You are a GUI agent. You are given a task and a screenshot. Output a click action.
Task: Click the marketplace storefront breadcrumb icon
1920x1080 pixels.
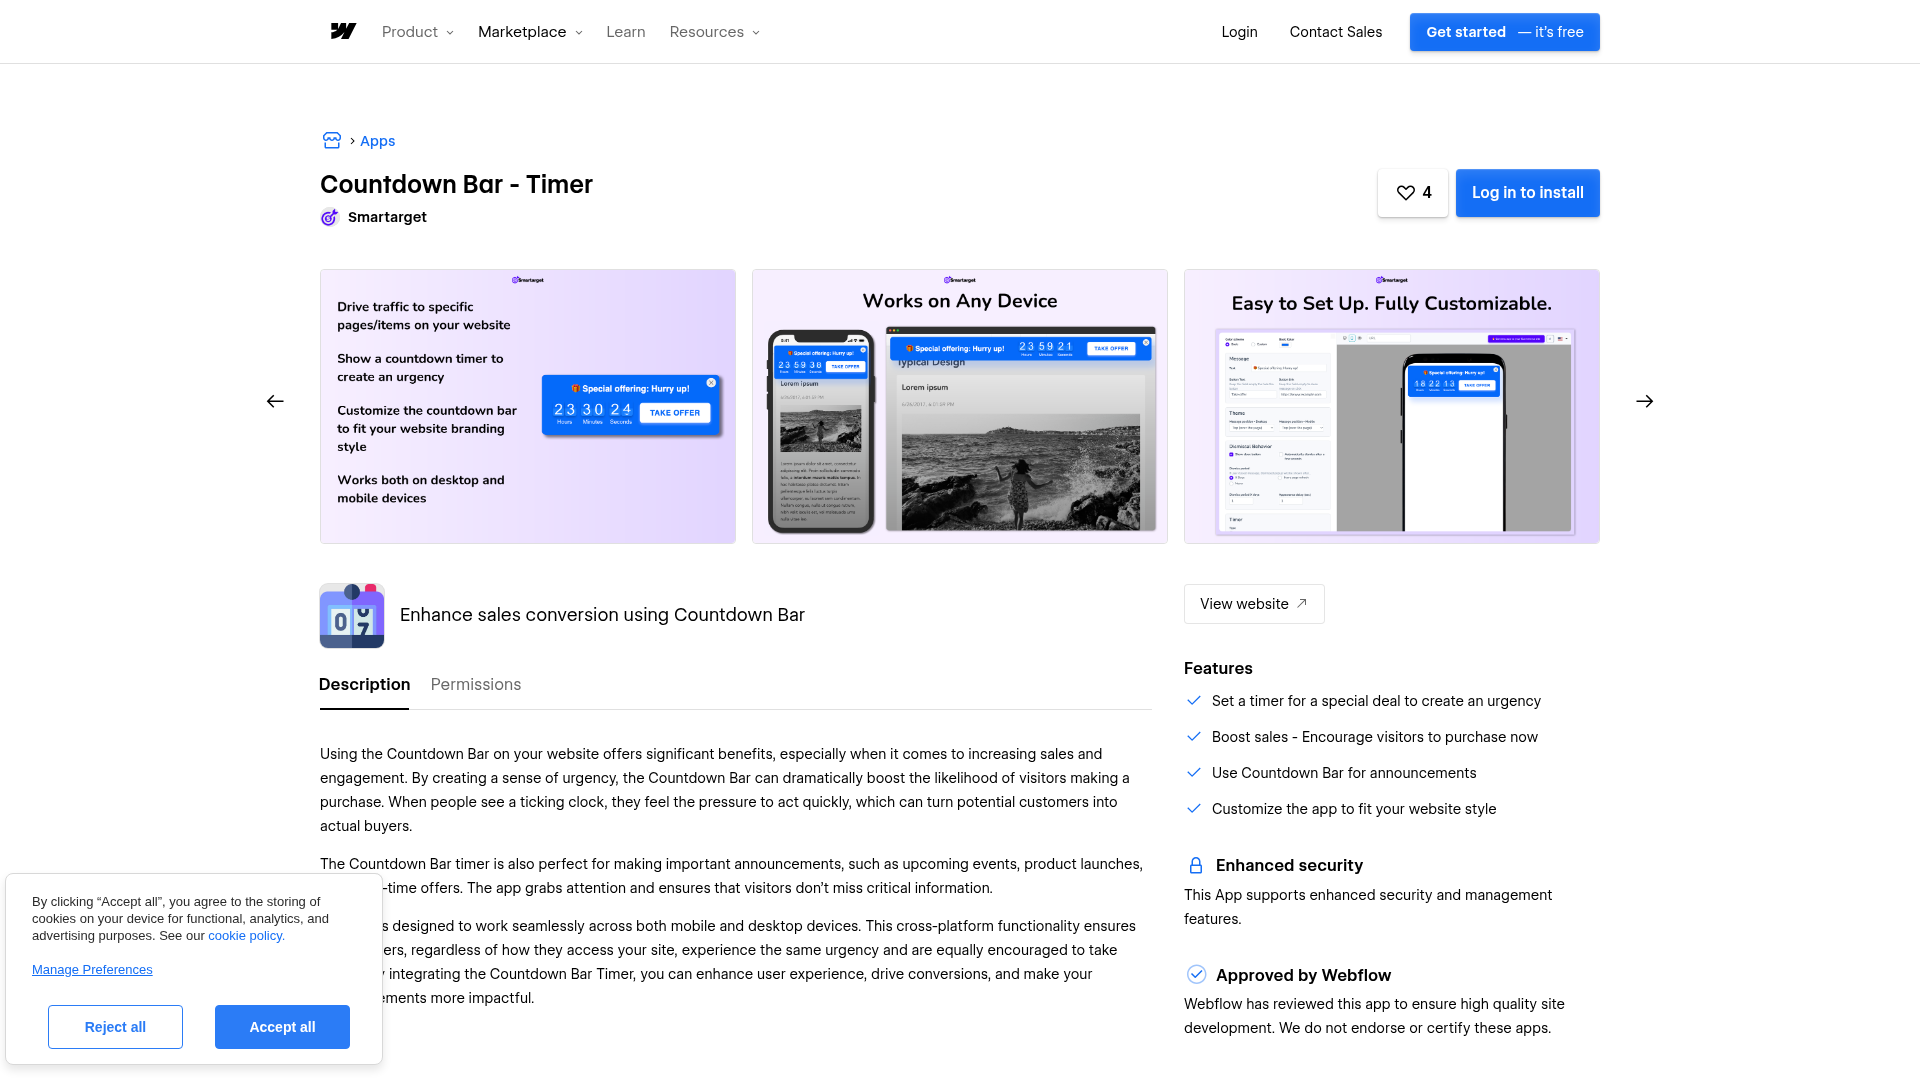point(332,141)
